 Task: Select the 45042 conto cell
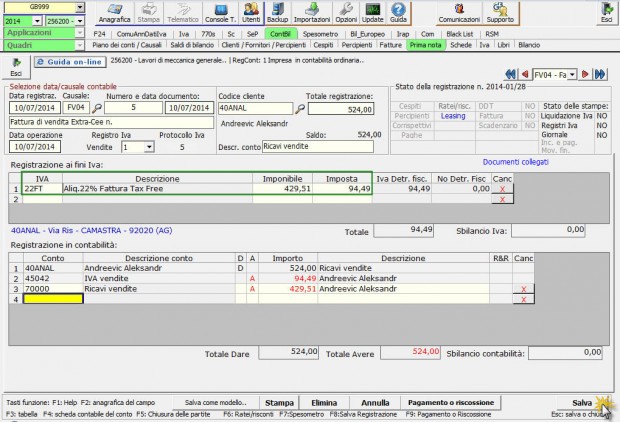[x=53, y=278]
